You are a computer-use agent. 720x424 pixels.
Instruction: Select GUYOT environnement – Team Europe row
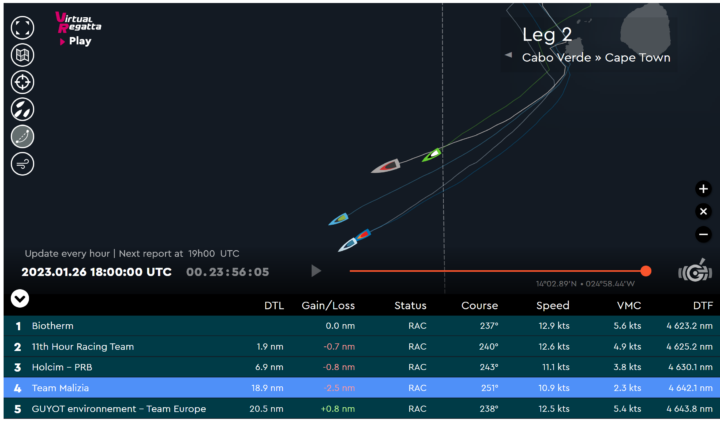[x=360, y=408]
